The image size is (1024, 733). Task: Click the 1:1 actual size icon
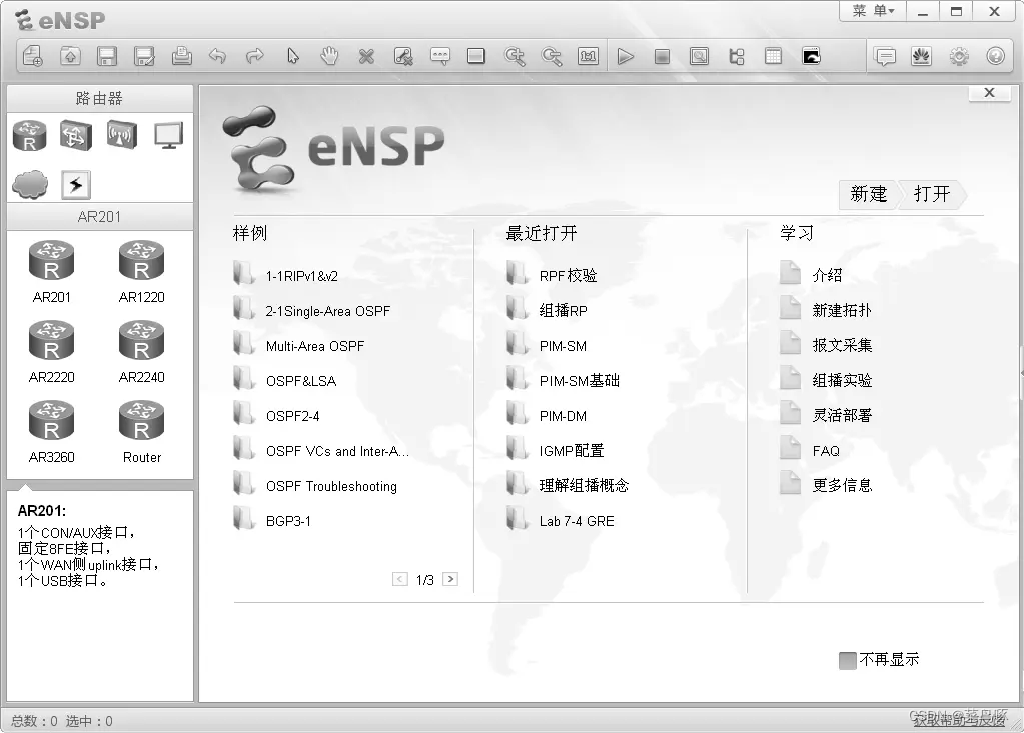click(x=588, y=56)
